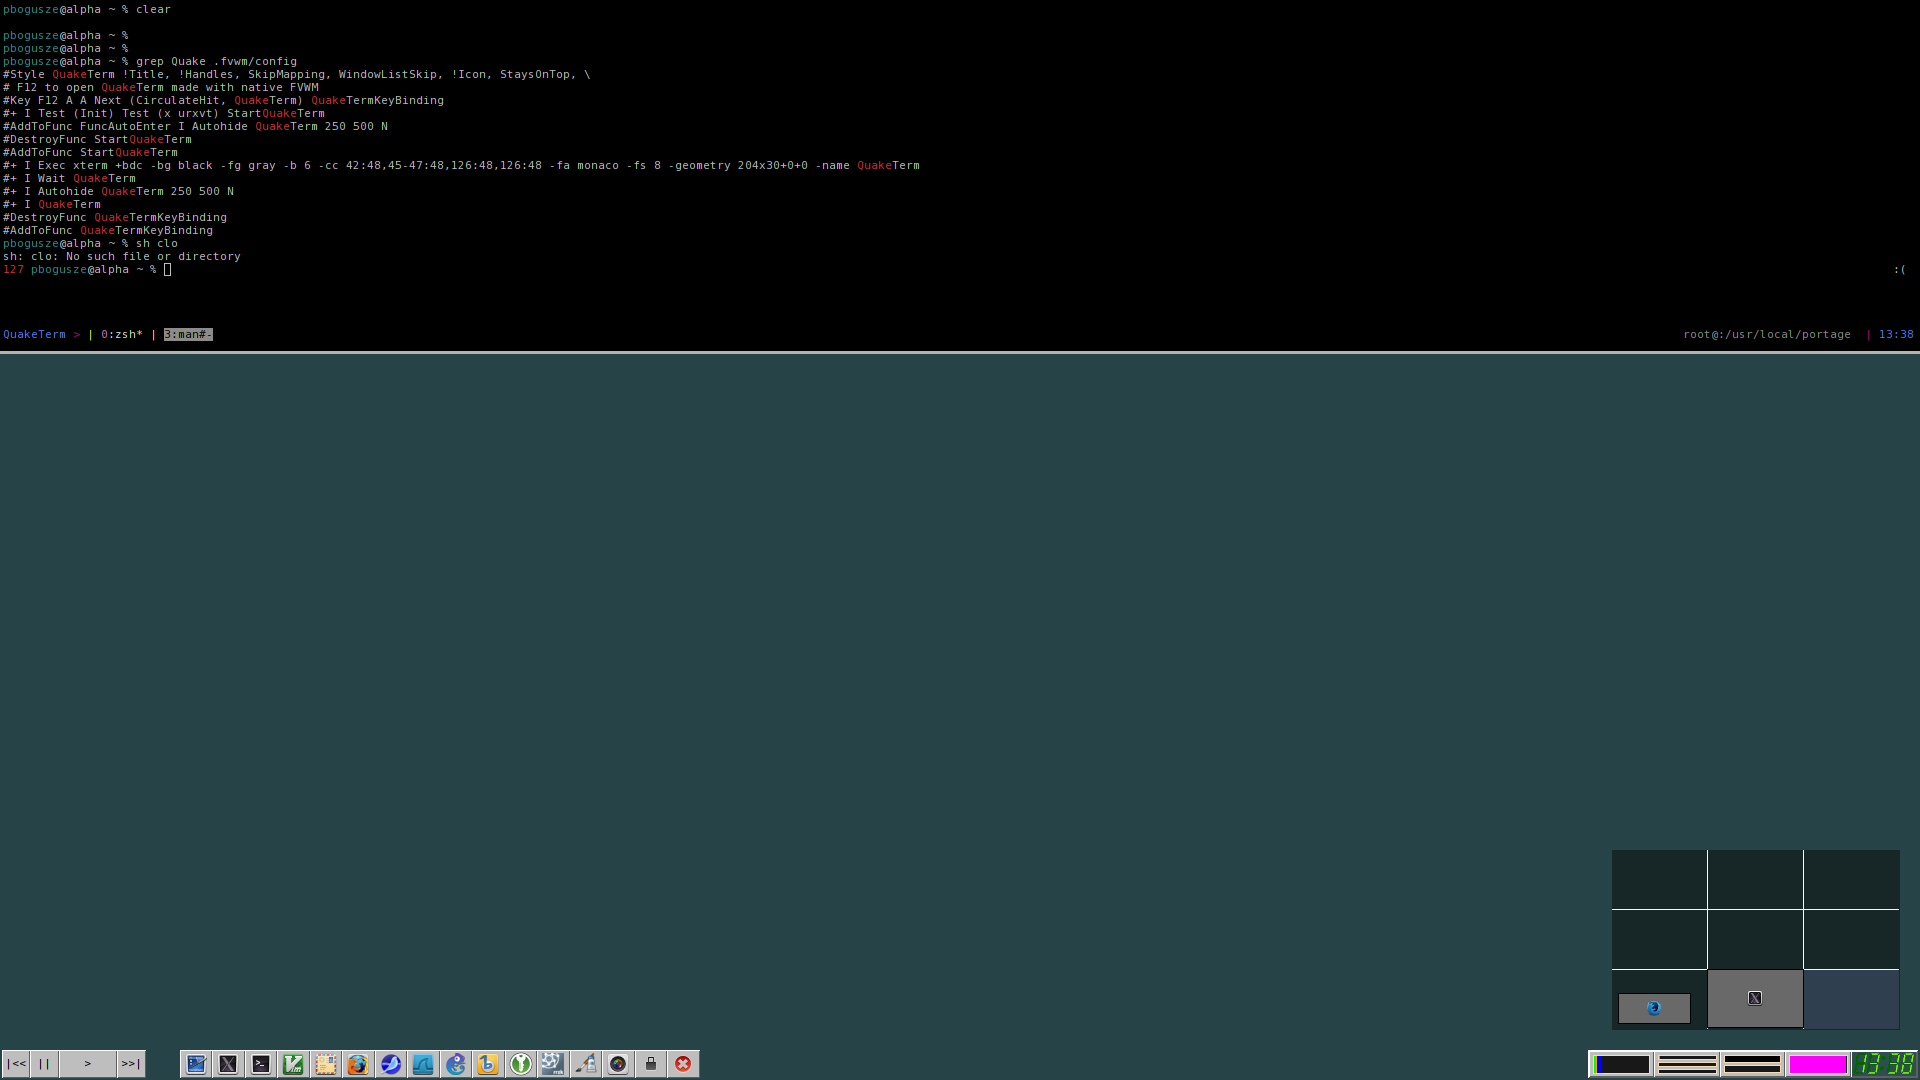Click the '#+ I Wait QuakeTerm' line
1920x1080 pixels.
69,178
